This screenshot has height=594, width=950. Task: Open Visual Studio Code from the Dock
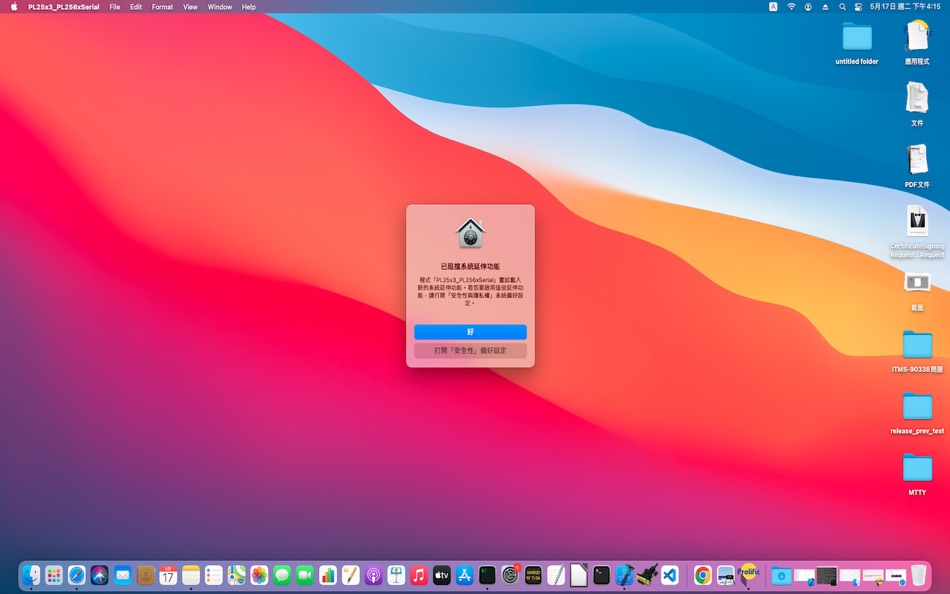[x=670, y=575]
